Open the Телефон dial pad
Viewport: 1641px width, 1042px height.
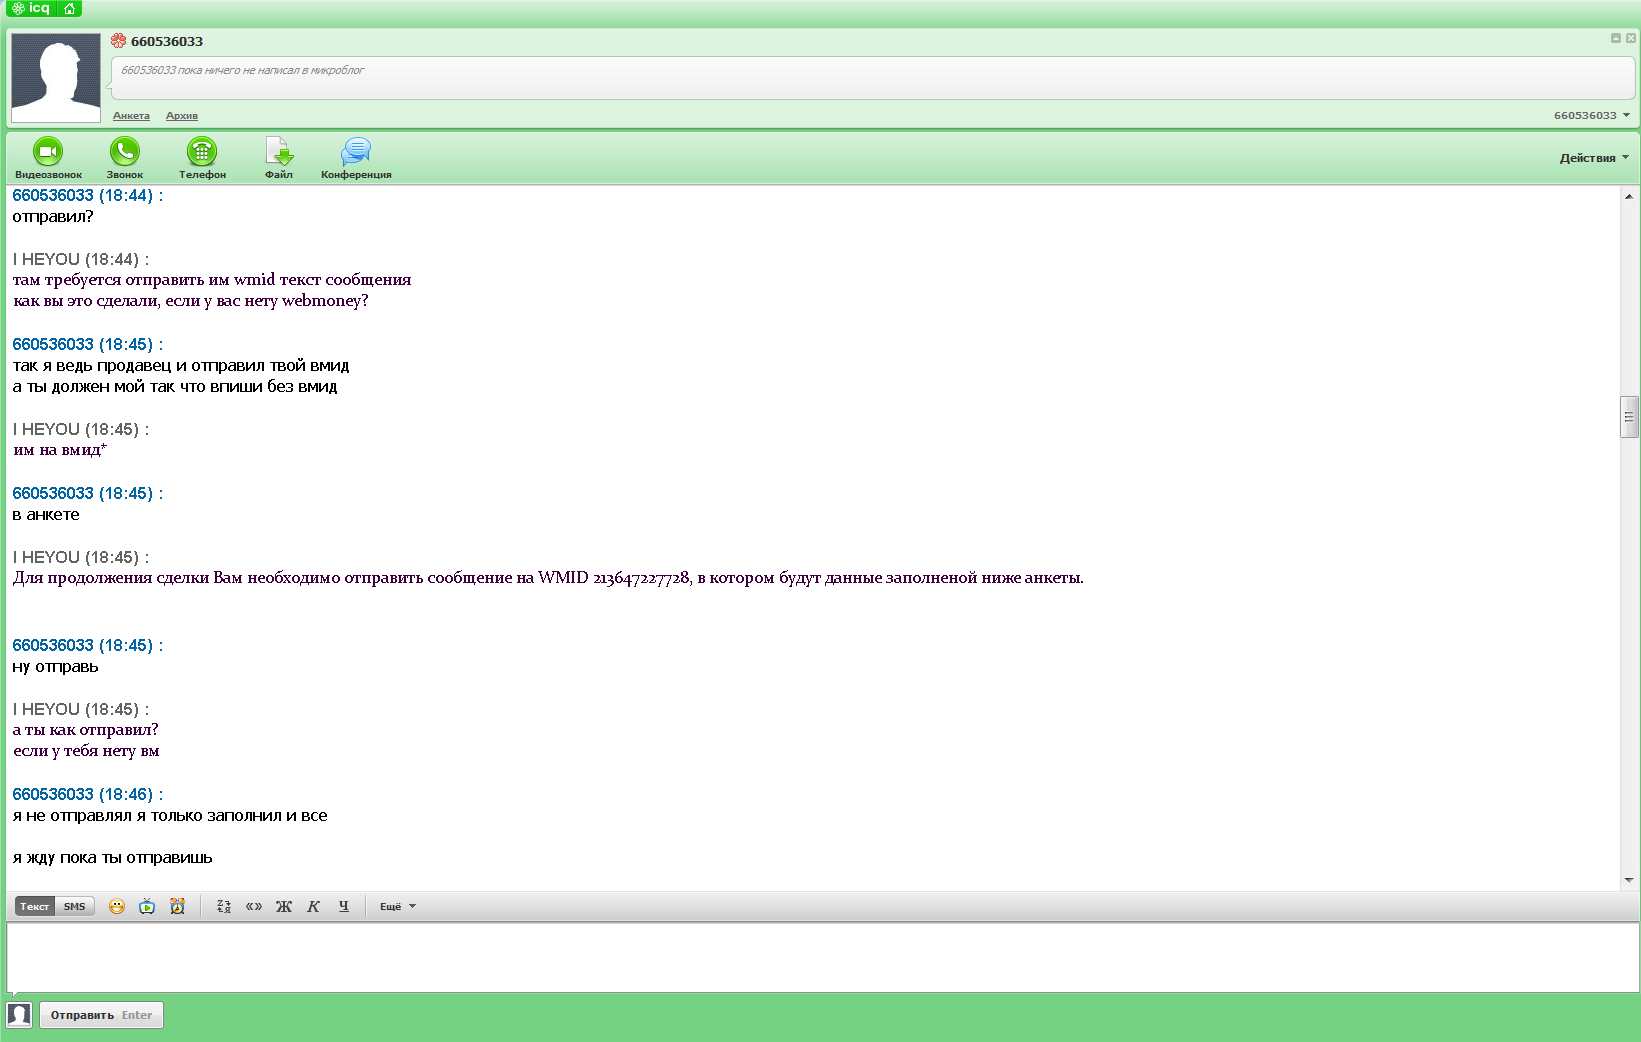[x=202, y=158]
